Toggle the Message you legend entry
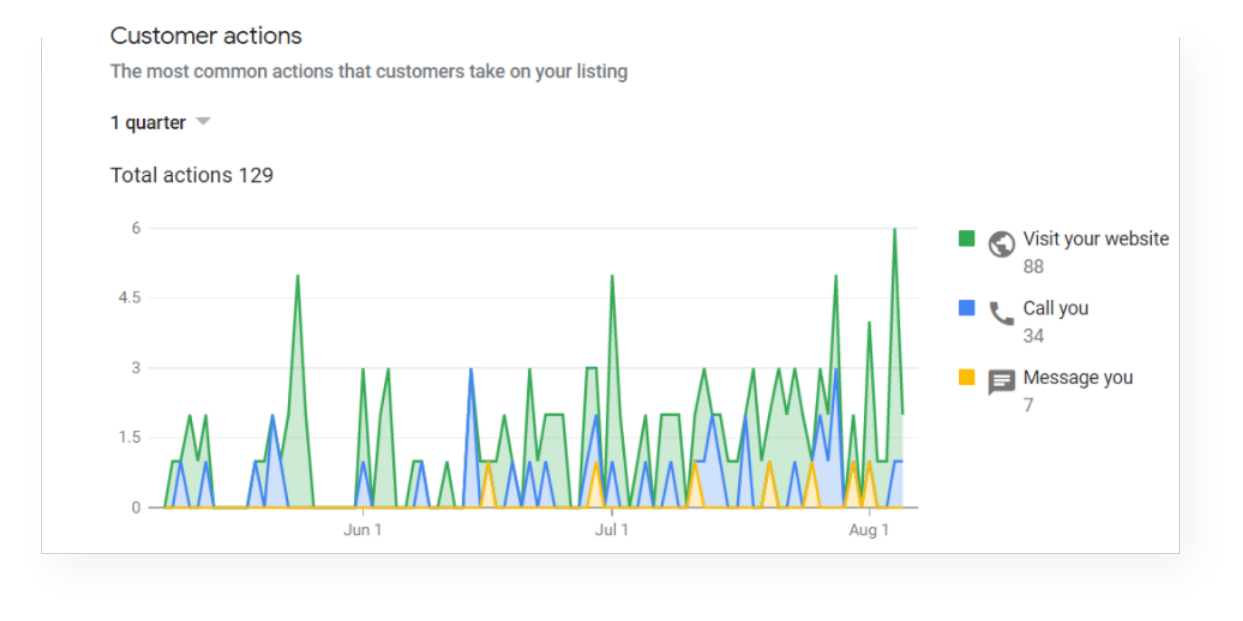1243x621 pixels. click(x=1078, y=378)
